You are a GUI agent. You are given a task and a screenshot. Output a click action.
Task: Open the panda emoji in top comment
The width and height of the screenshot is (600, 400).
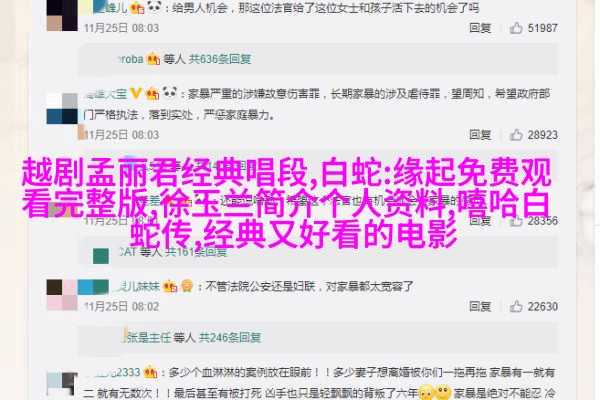point(154,6)
